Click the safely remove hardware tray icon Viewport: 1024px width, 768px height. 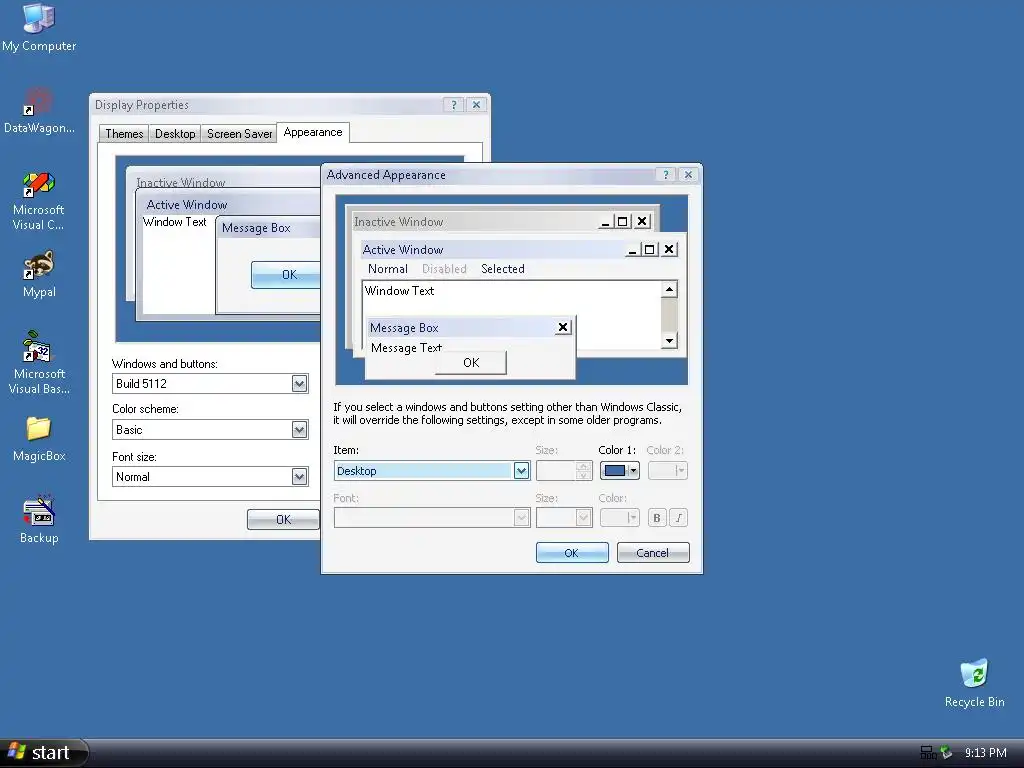946,753
